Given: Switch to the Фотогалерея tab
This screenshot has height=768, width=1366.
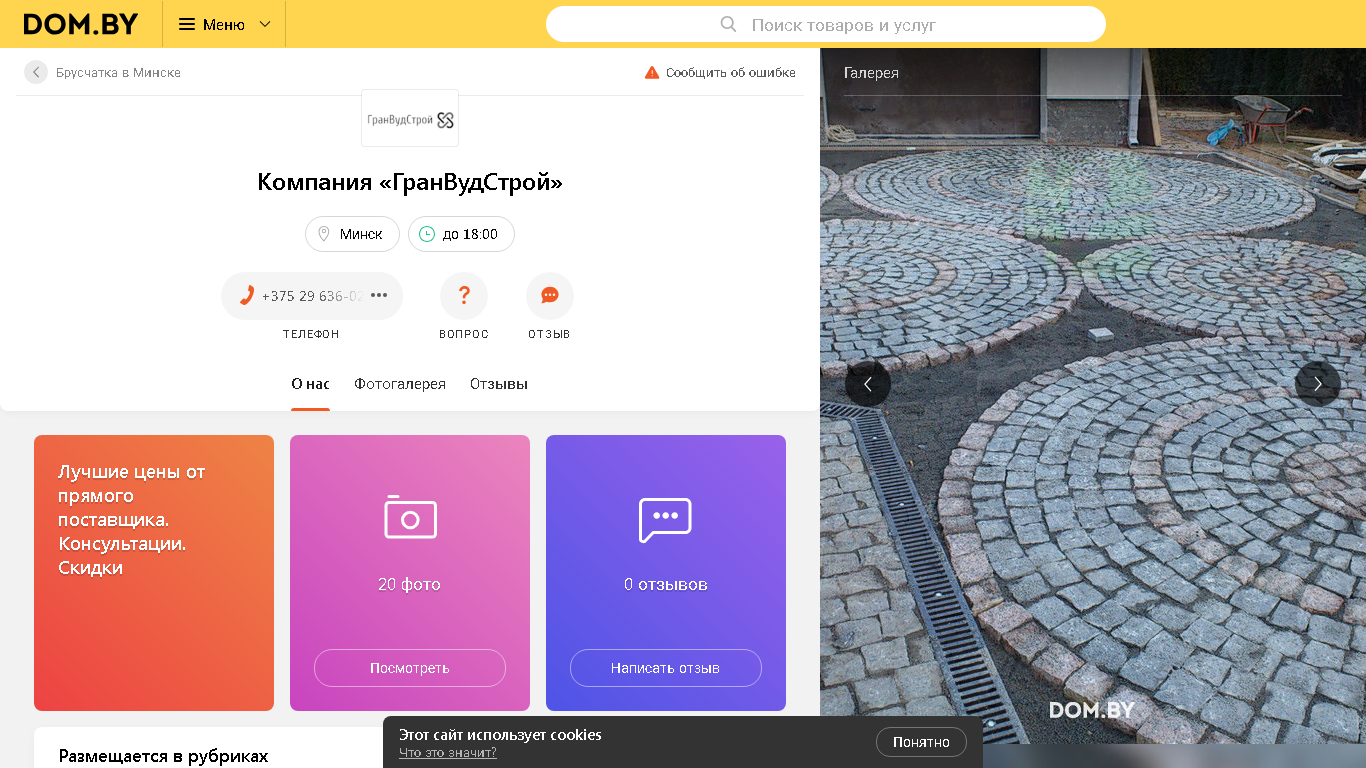Looking at the screenshot, I should pos(400,384).
